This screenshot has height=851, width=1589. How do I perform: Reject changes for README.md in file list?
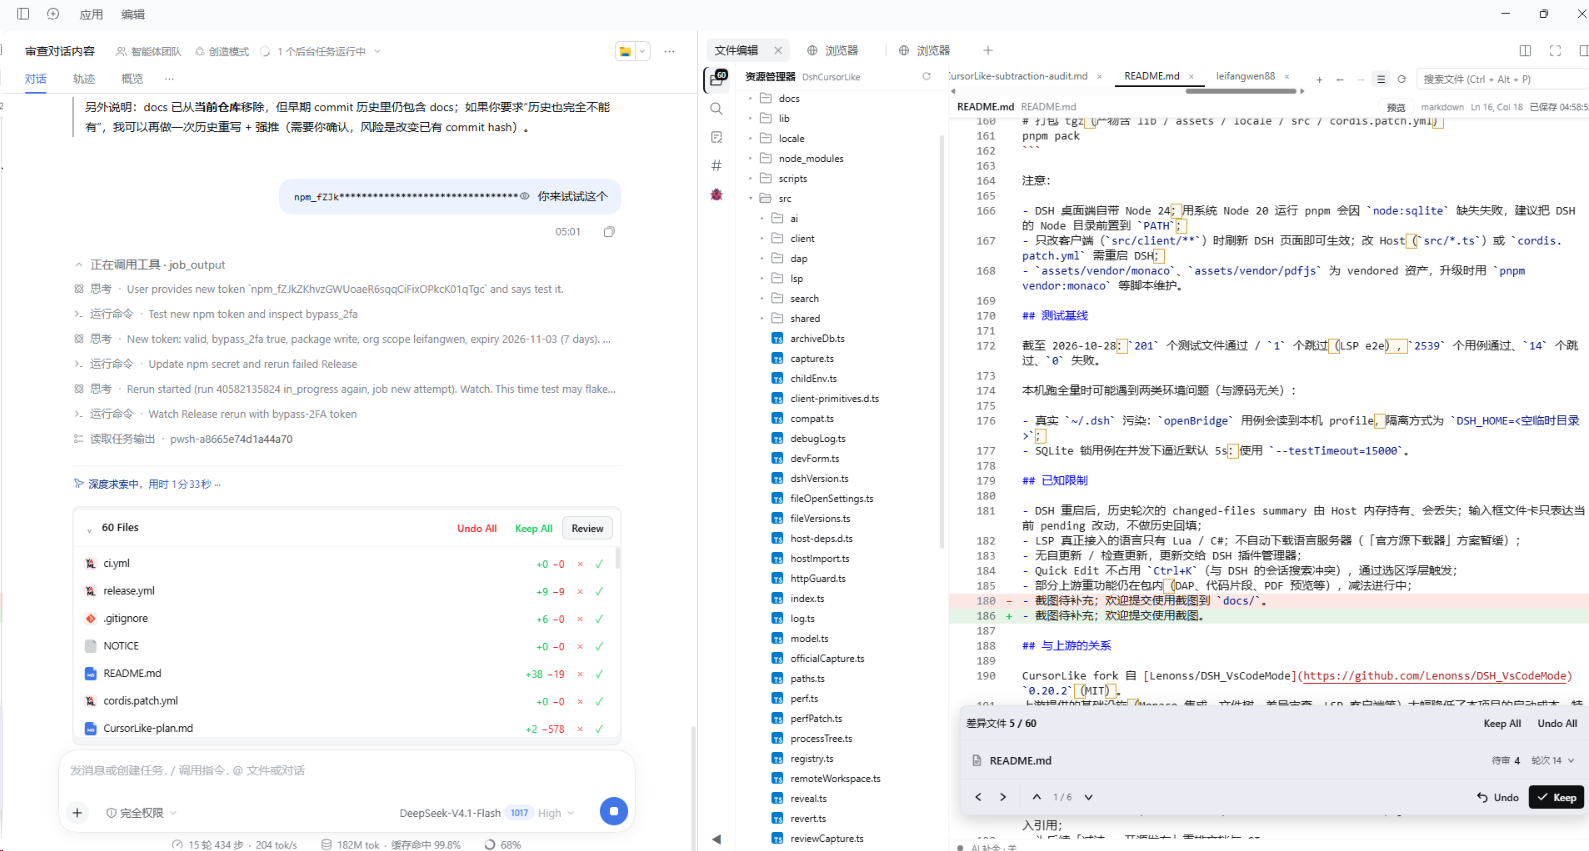tap(579, 674)
